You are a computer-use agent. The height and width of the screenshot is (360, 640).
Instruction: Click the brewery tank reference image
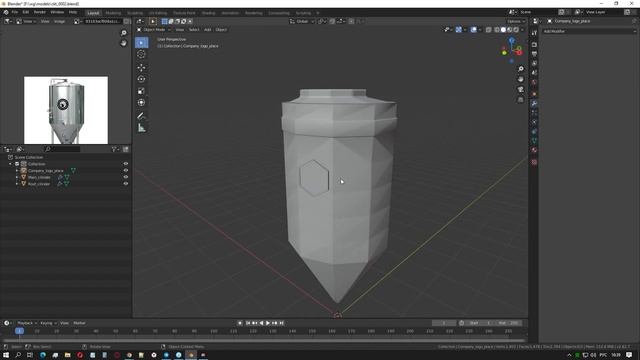coord(66,110)
